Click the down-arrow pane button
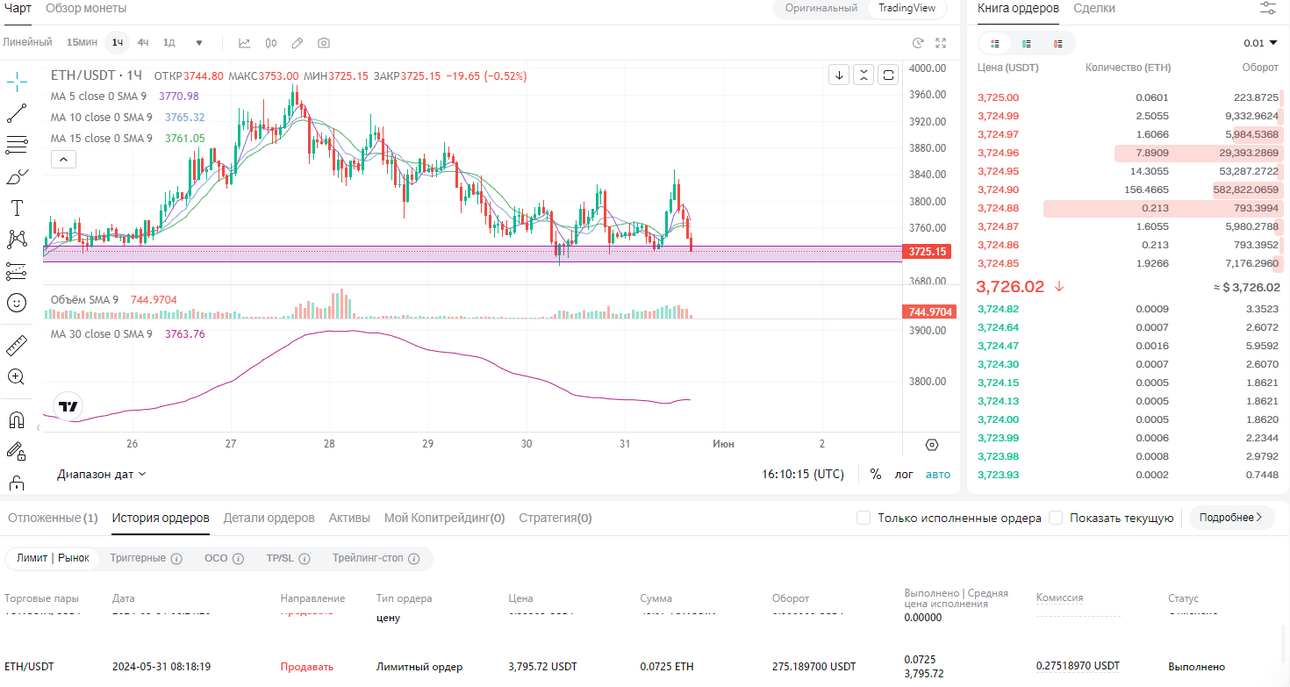This screenshot has height=687, width=1290. click(839, 75)
